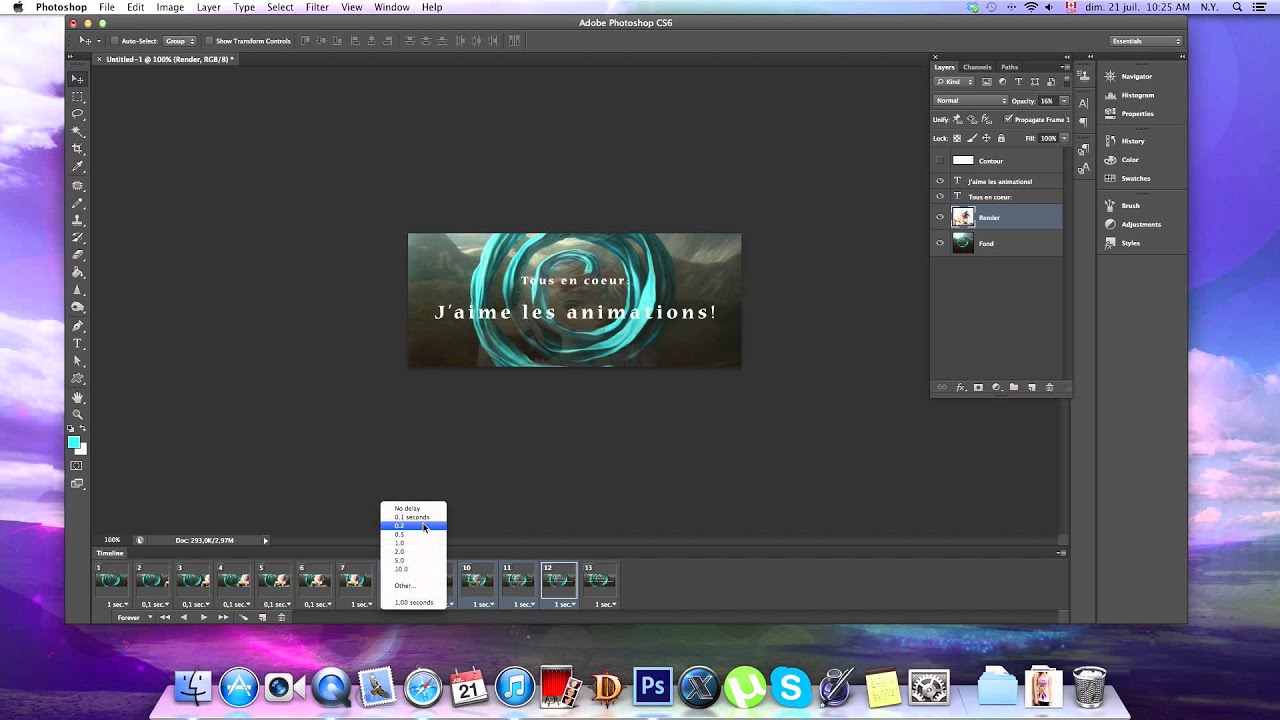Viewport: 1280px width, 720px height.
Task: Open the Filter menu
Action: coord(316,7)
